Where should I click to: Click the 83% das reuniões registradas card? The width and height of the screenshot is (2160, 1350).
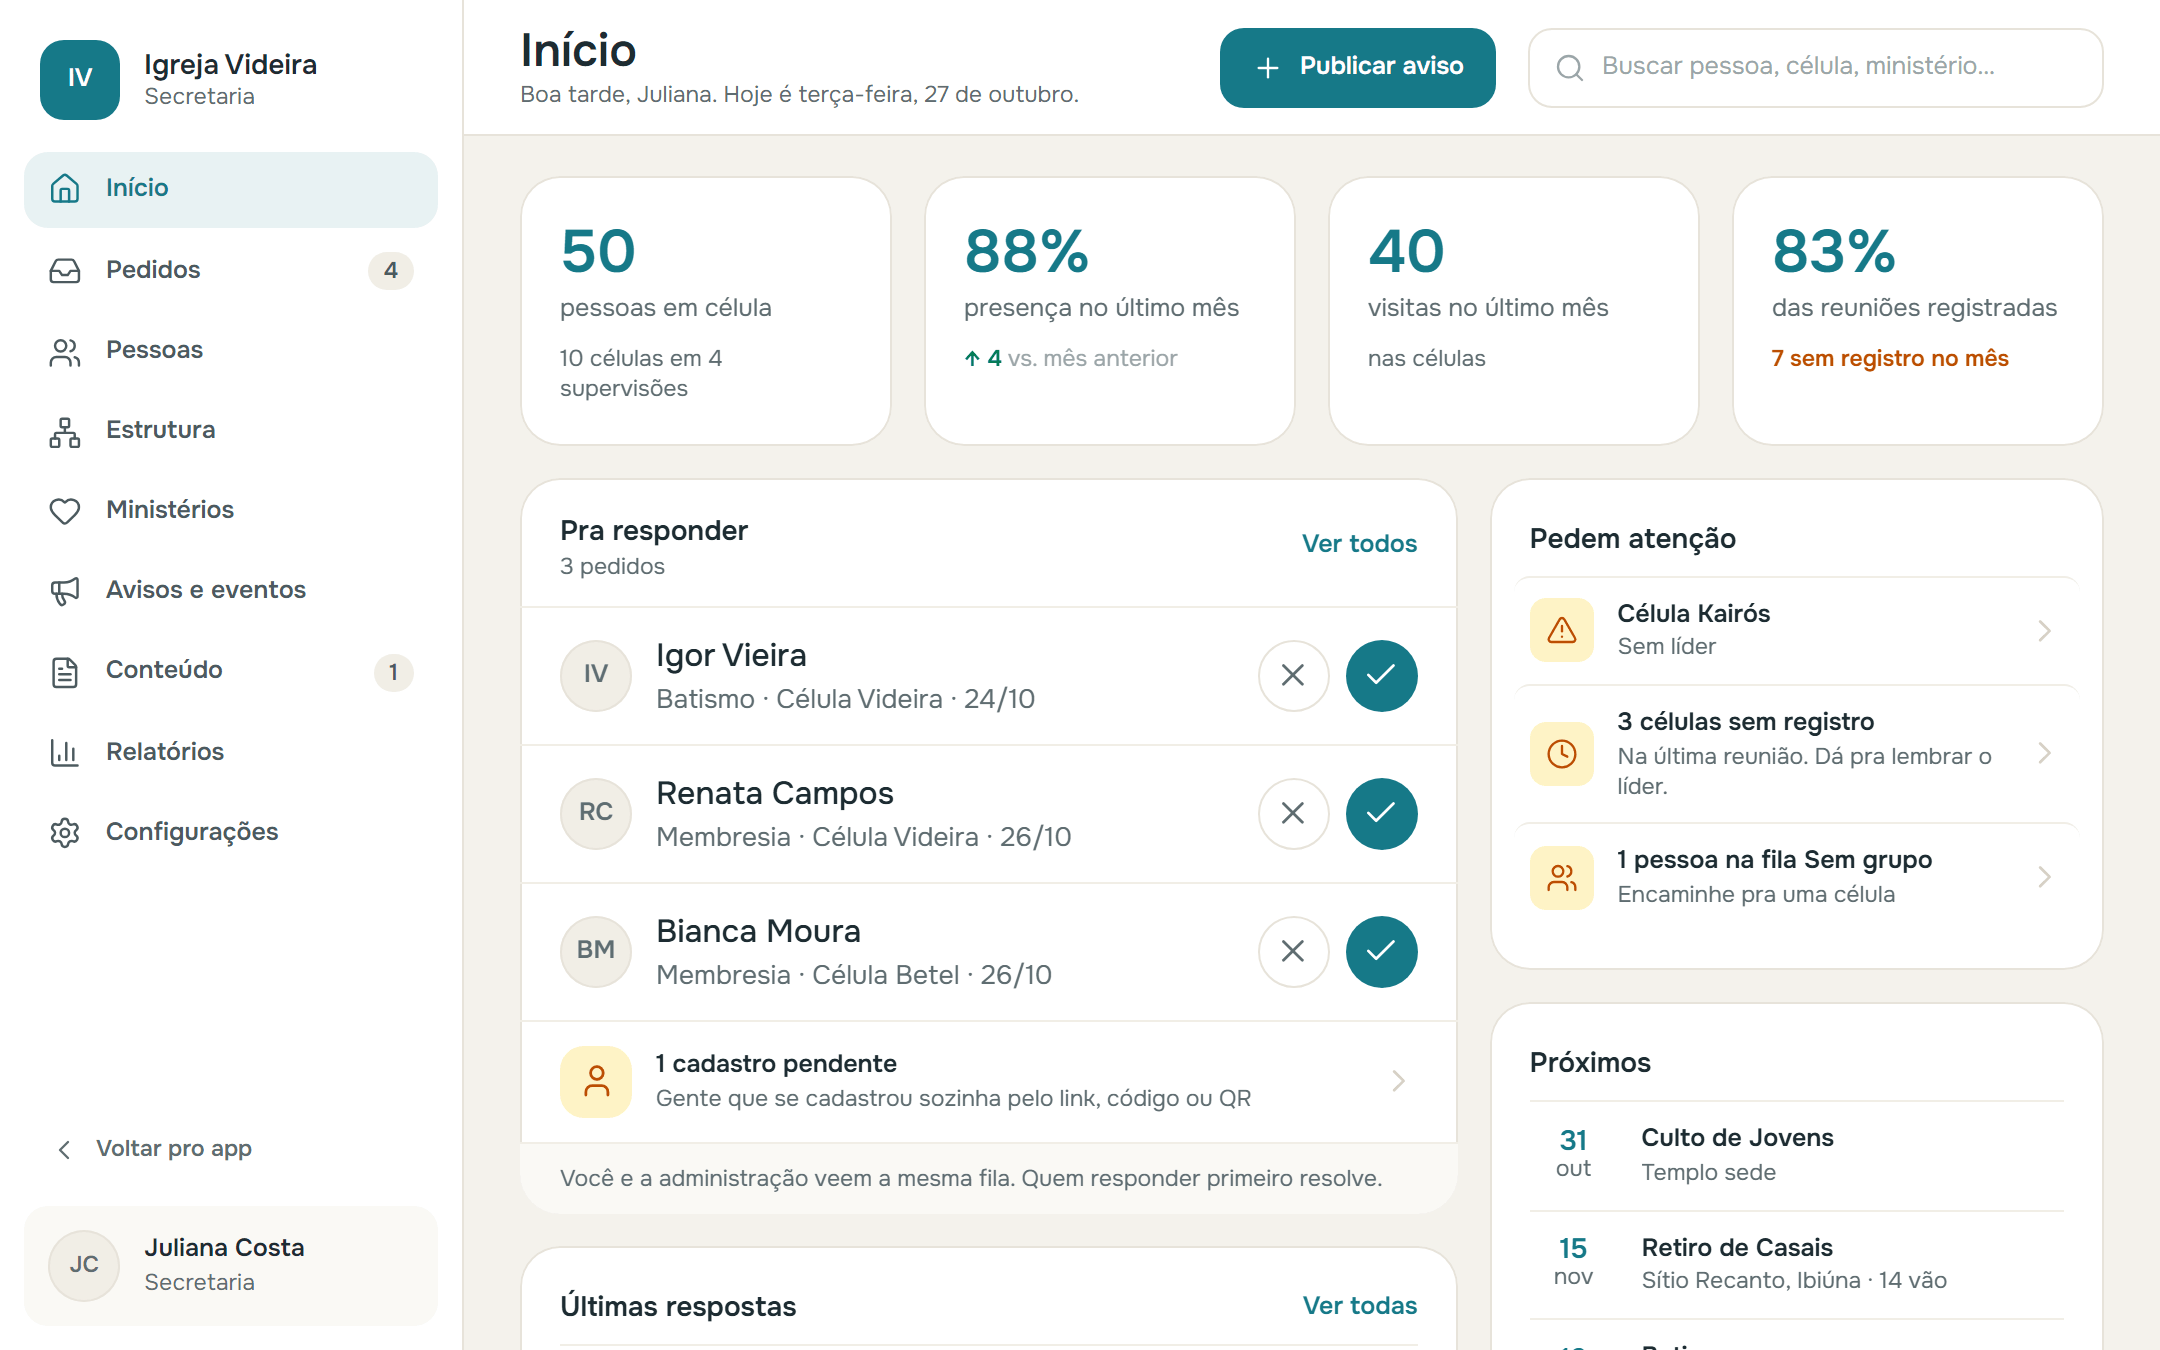tap(1917, 311)
